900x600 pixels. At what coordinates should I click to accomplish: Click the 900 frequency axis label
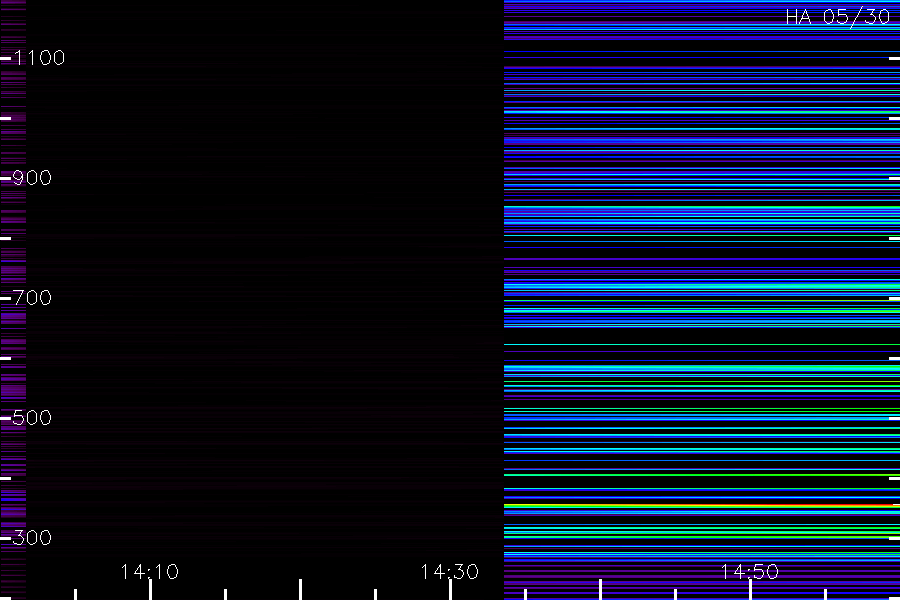[x=32, y=177]
